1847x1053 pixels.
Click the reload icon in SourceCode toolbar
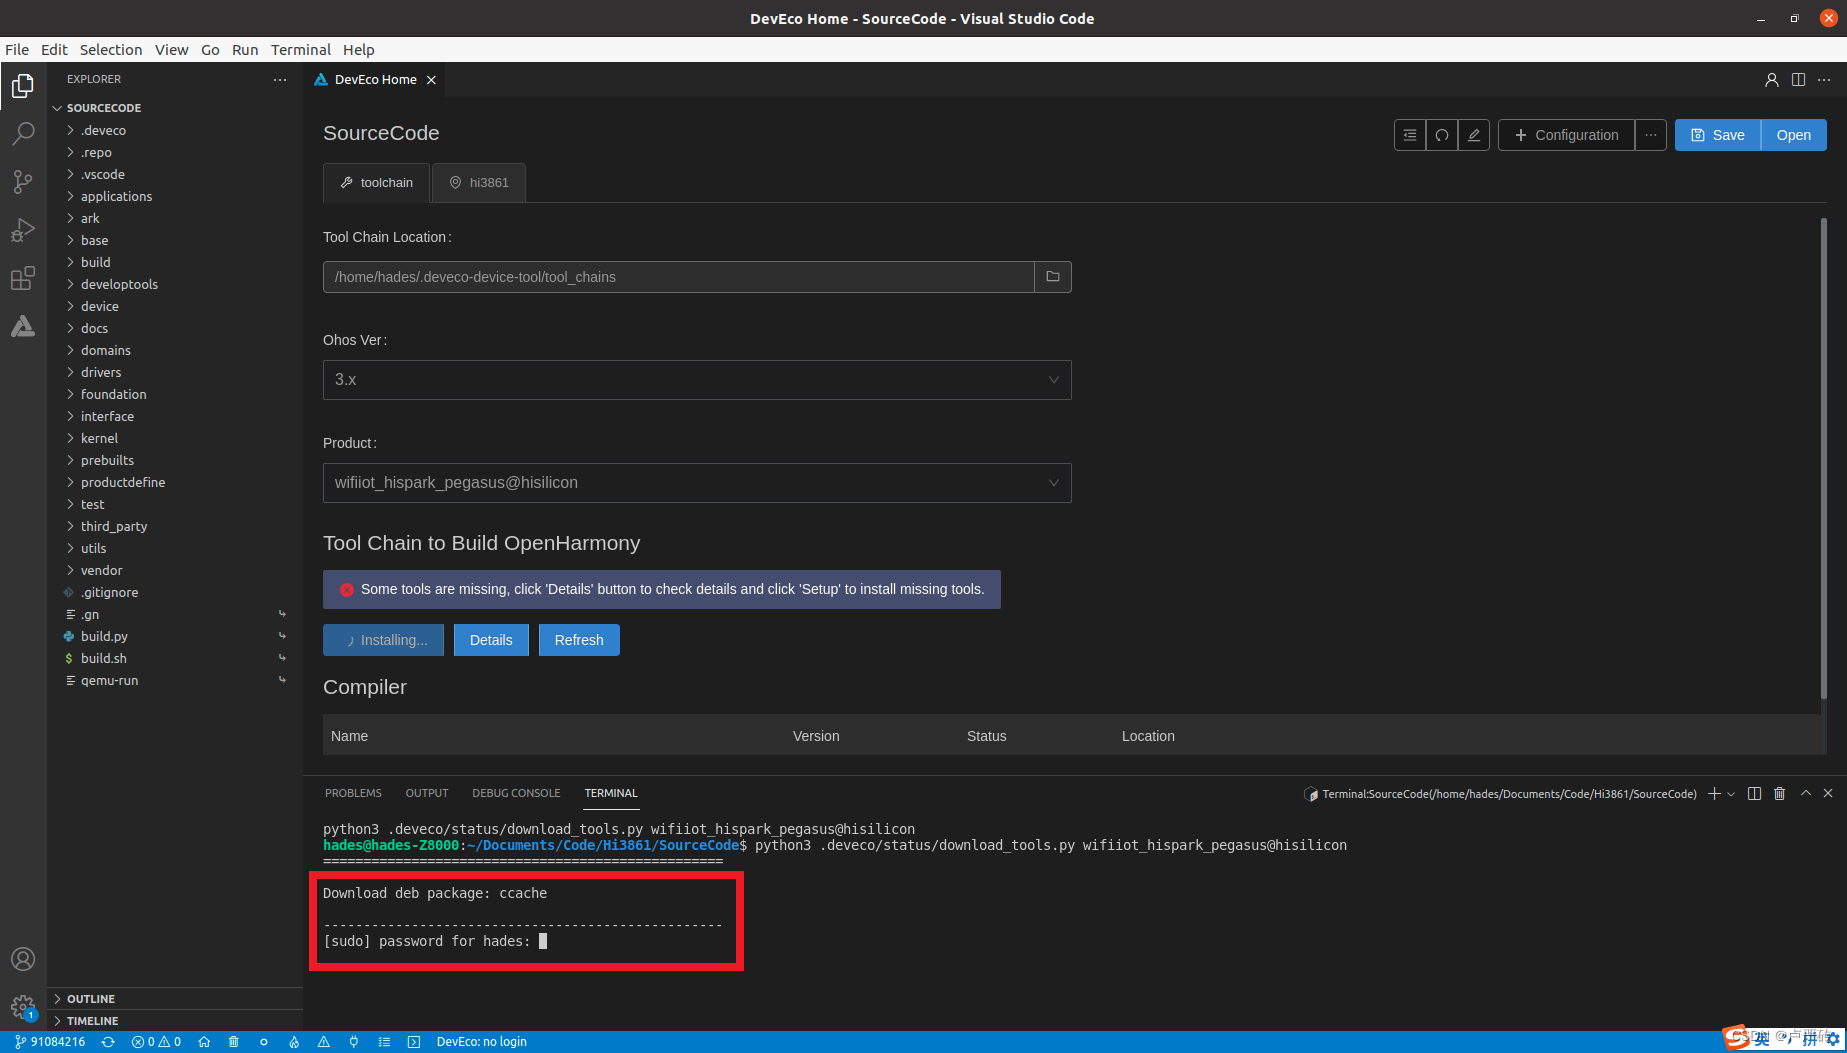(1442, 135)
